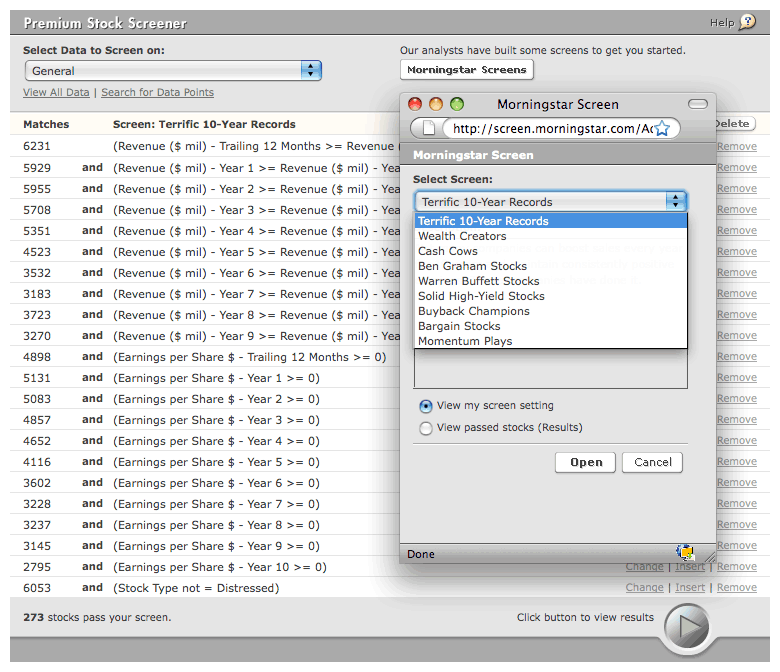Click the match count 6231

(37, 146)
